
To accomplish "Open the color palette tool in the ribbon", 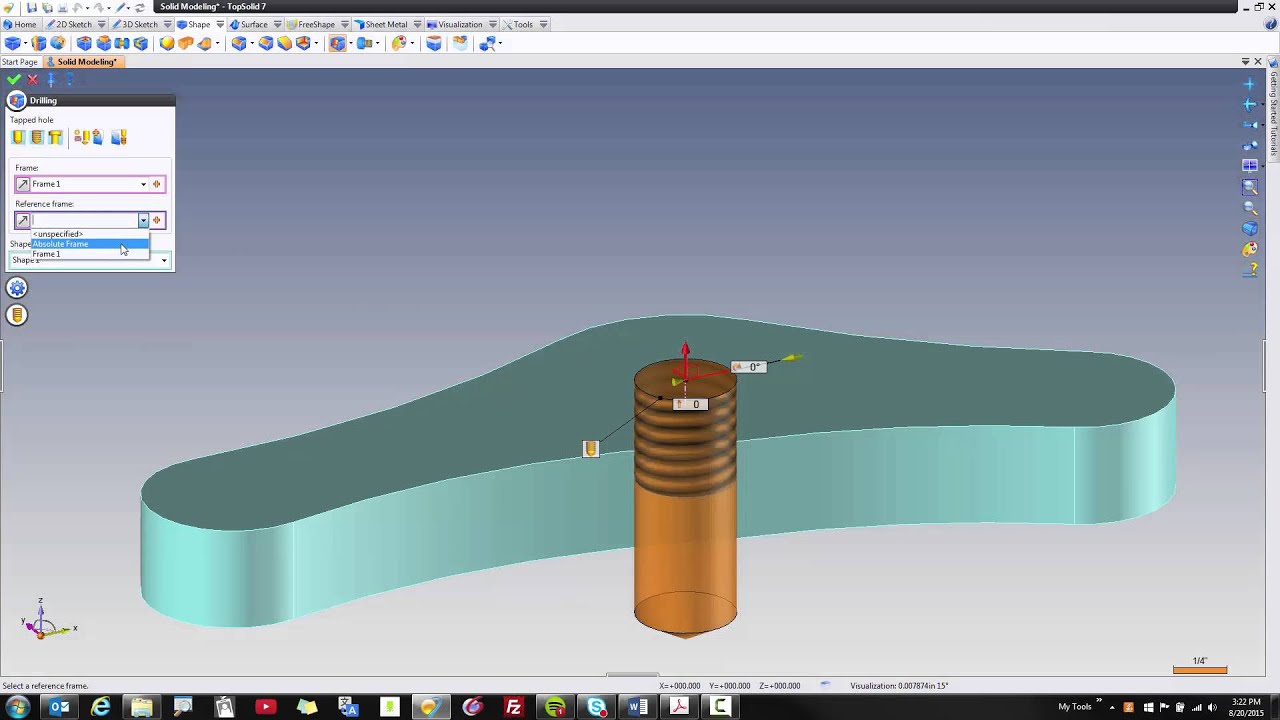I will point(399,43).
